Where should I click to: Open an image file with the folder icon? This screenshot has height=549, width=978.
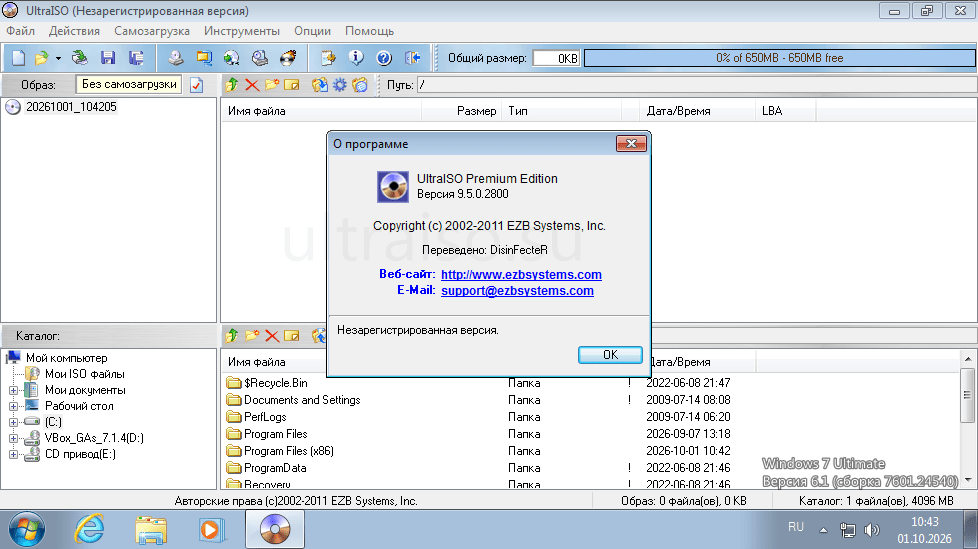pos(41,58)
